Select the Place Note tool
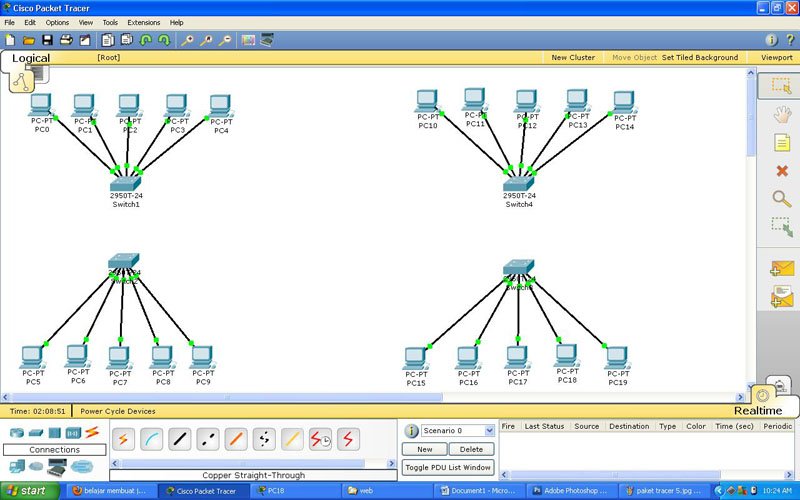The image size is (800, 500). [x=782, y=142]
